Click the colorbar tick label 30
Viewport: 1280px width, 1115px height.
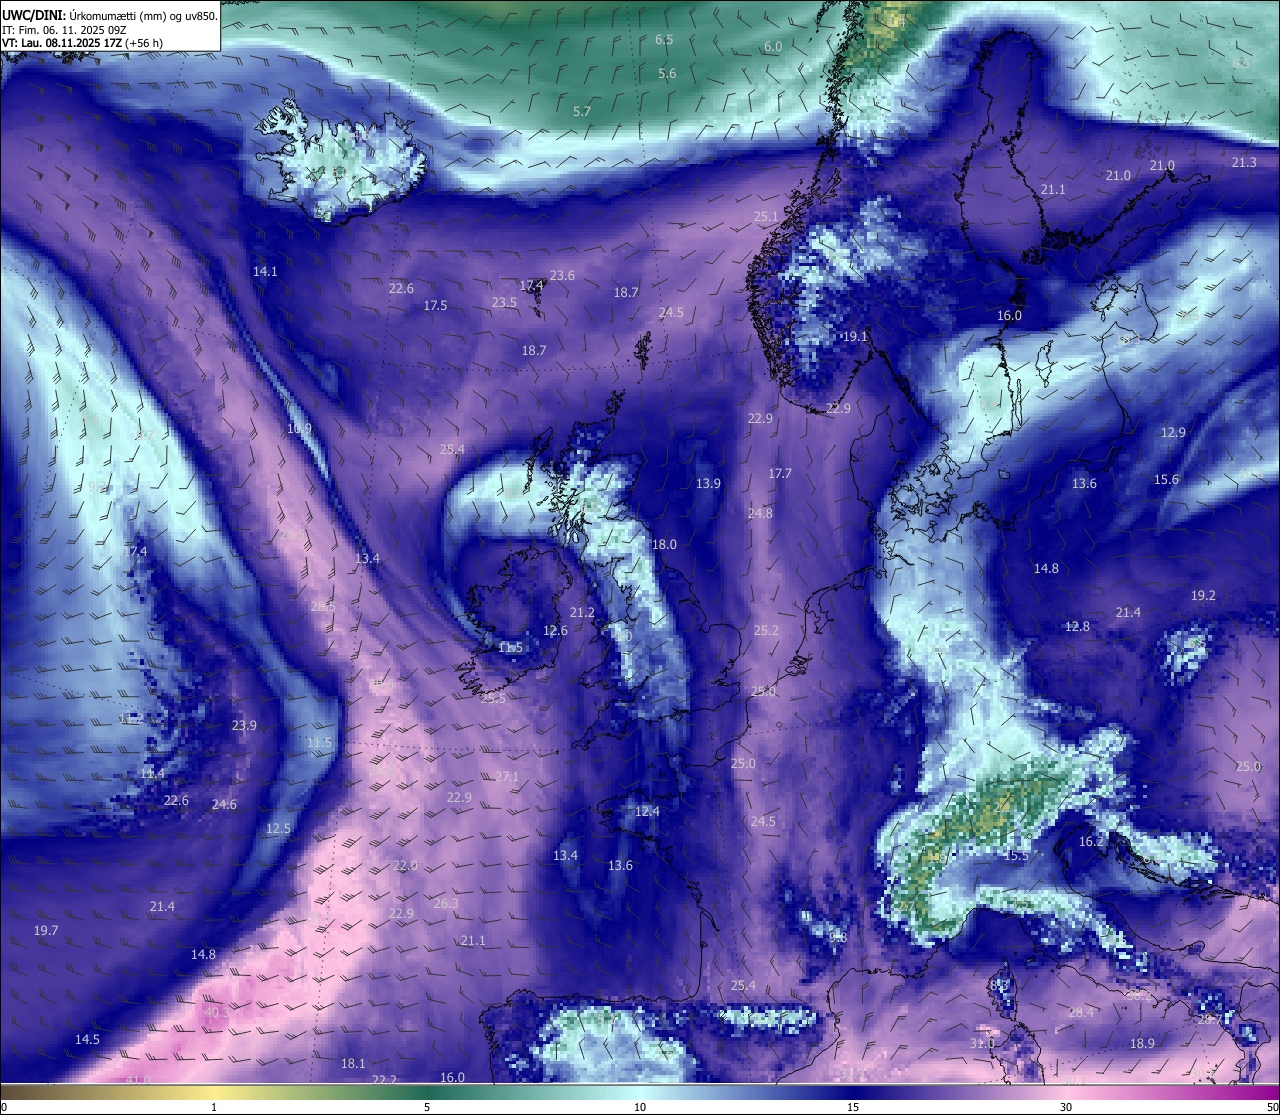pos(1066,1107)
